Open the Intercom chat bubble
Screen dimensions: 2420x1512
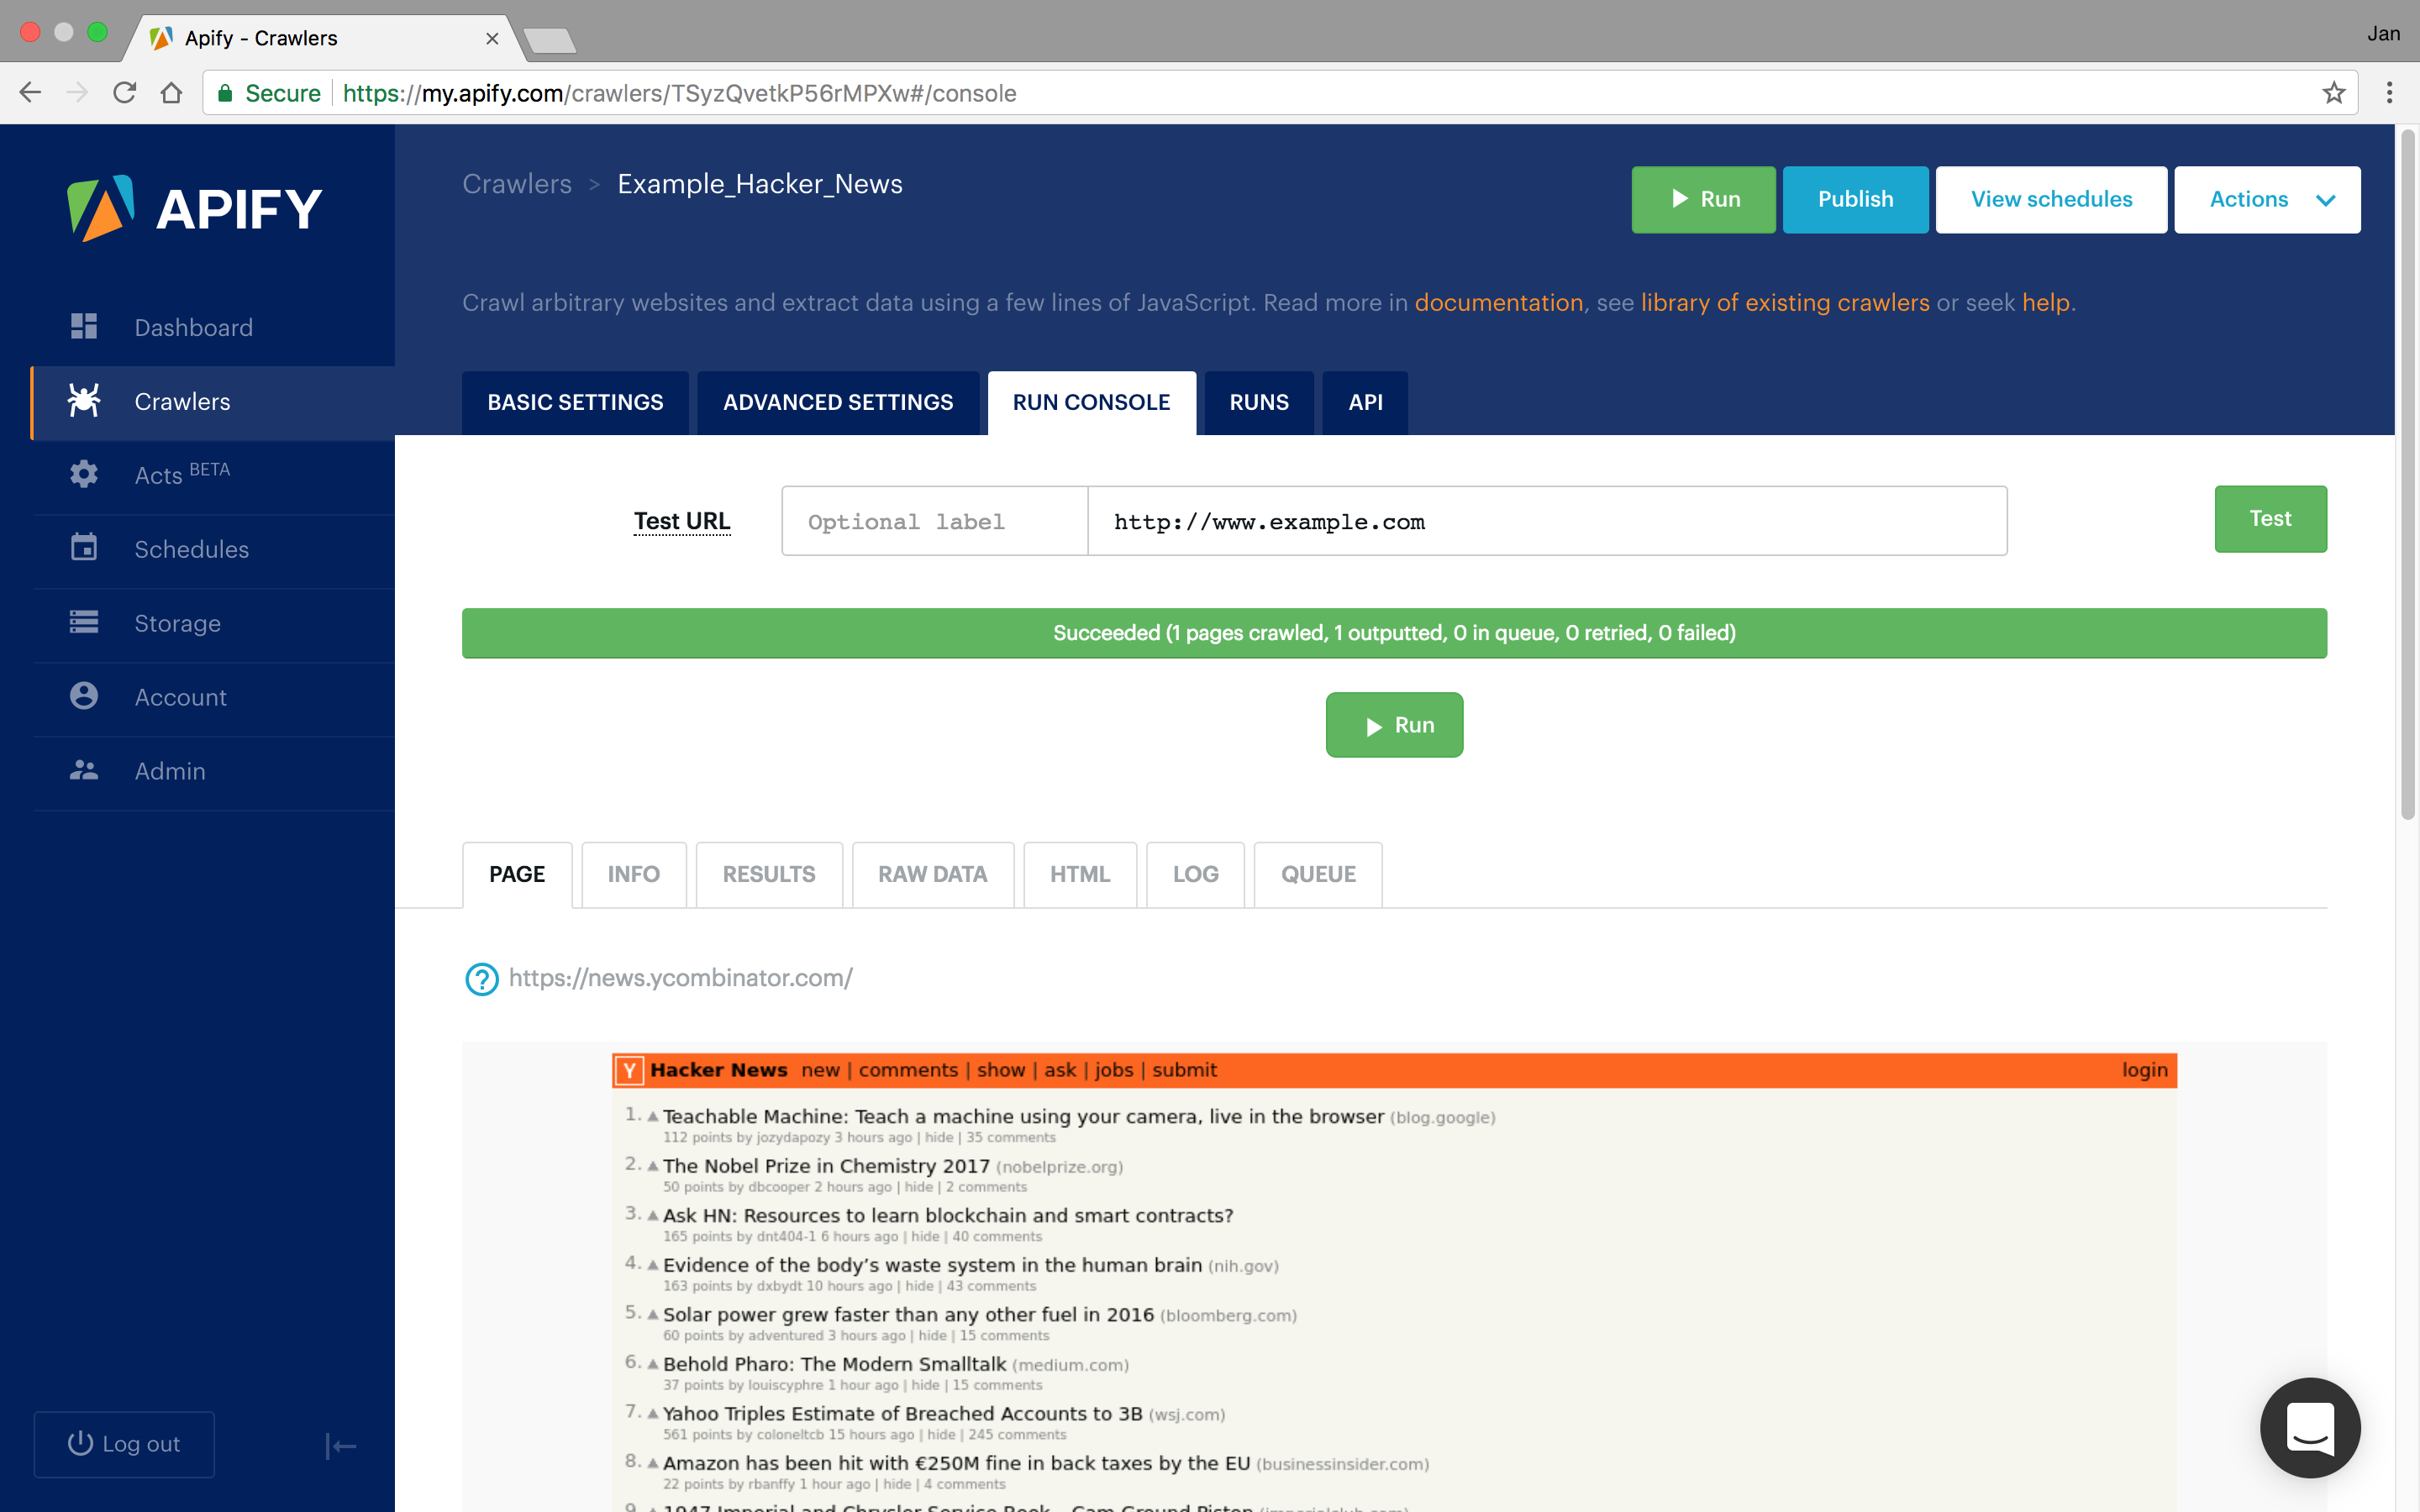tap(2310, 1427)
